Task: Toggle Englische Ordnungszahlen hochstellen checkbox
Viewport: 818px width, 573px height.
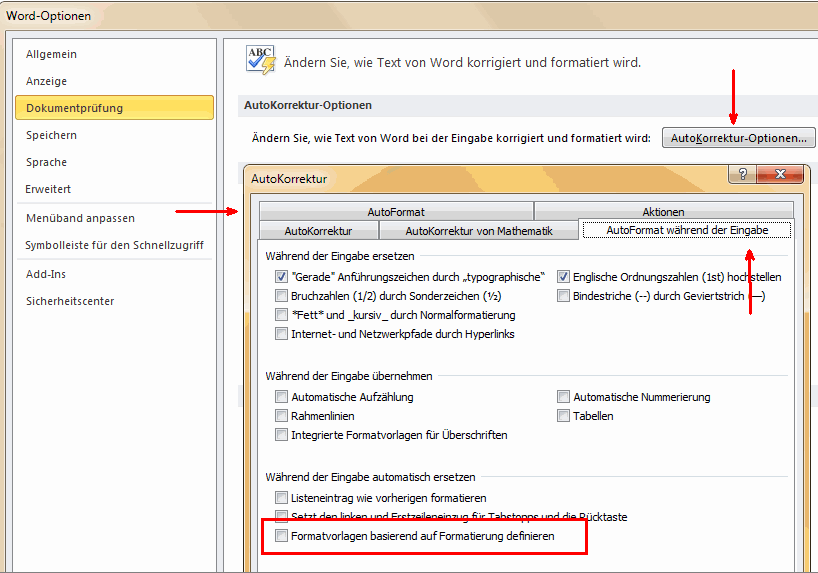Action: click(564, 277)
